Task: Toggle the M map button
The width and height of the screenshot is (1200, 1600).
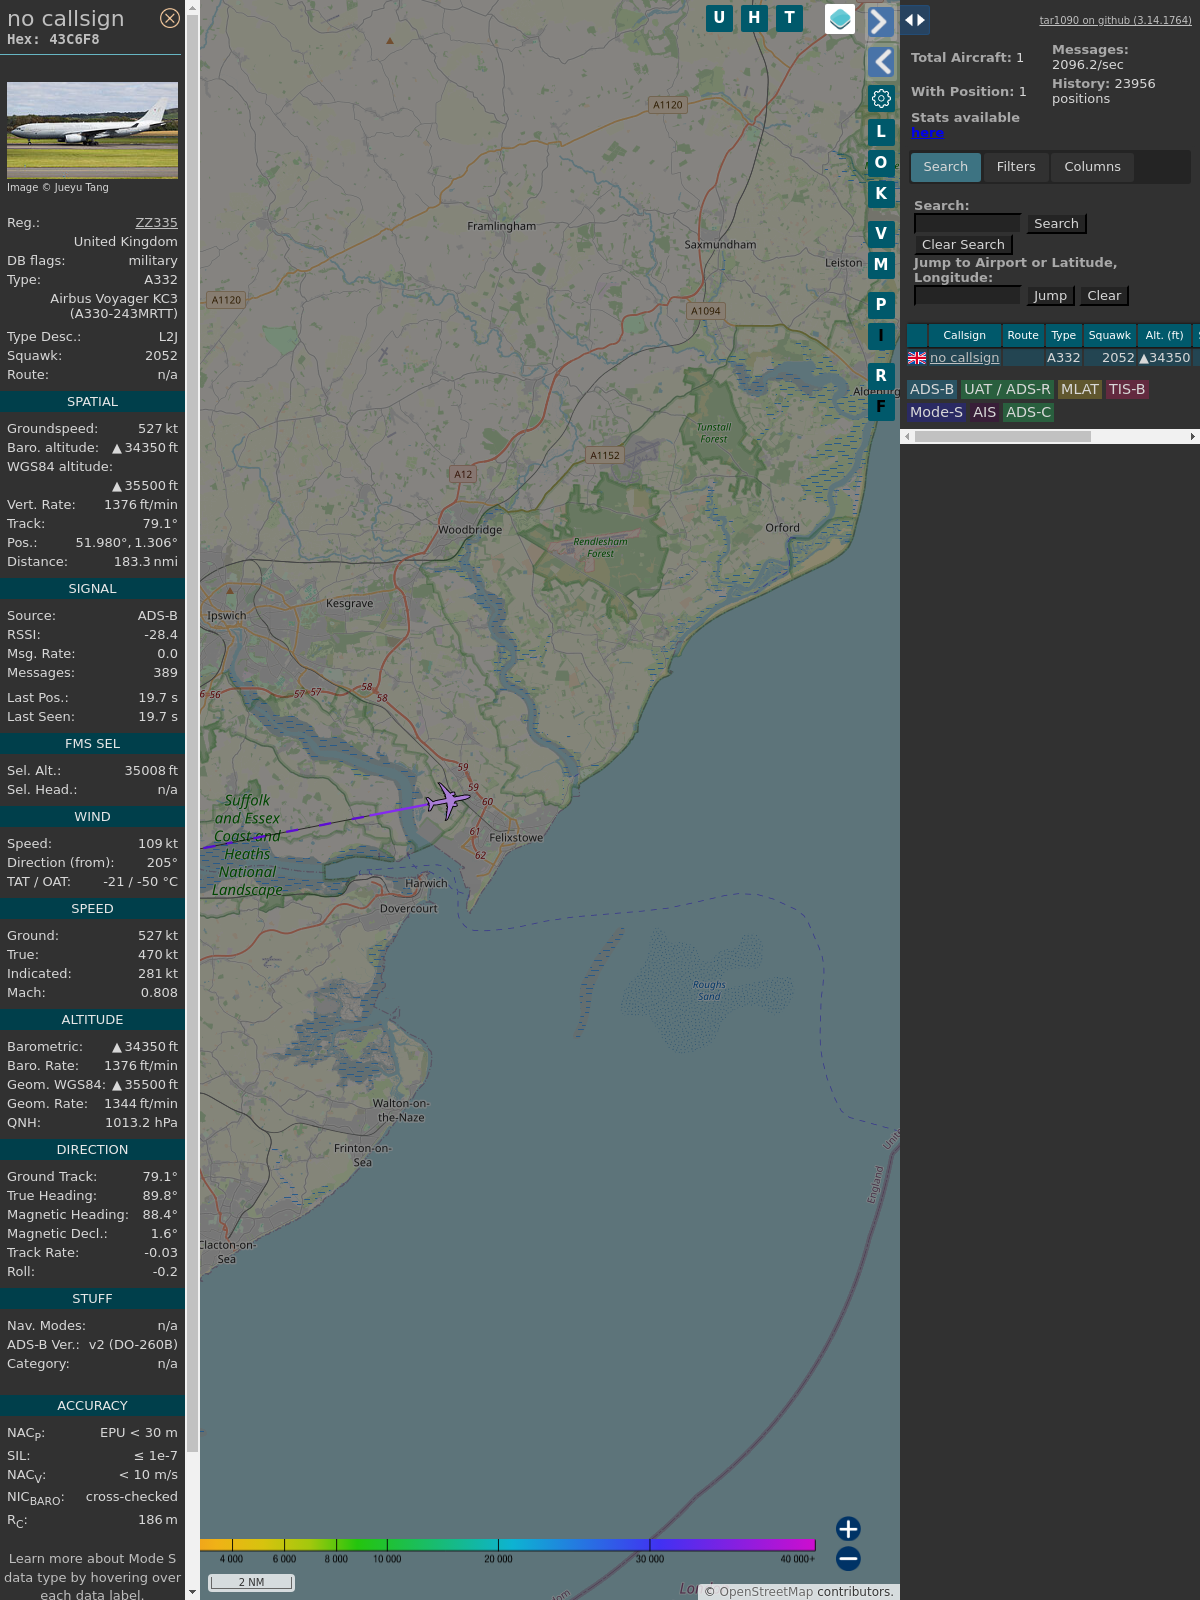Action: tap(881, 264)
